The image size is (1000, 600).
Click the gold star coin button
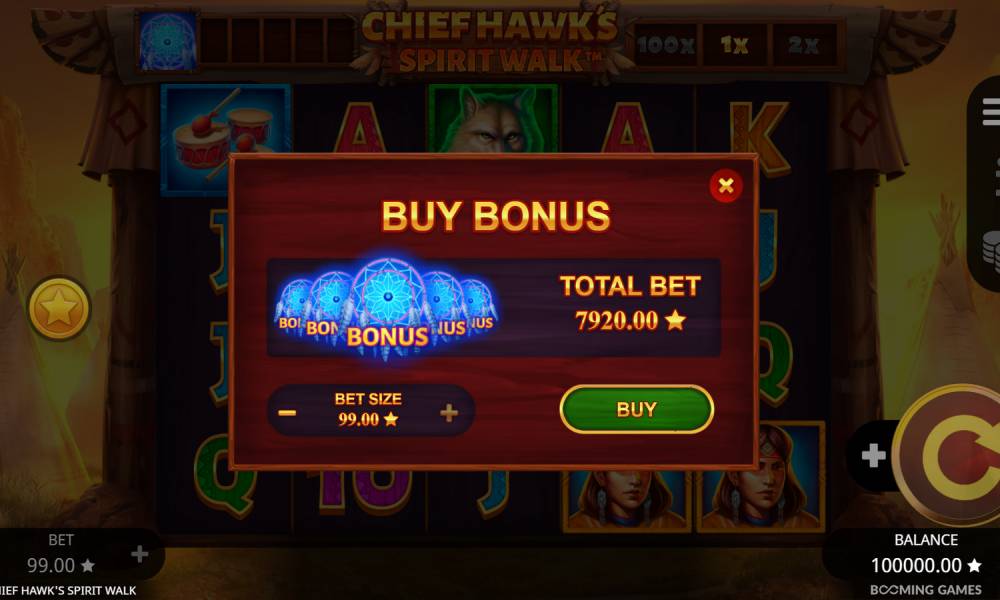click(59, 309)
